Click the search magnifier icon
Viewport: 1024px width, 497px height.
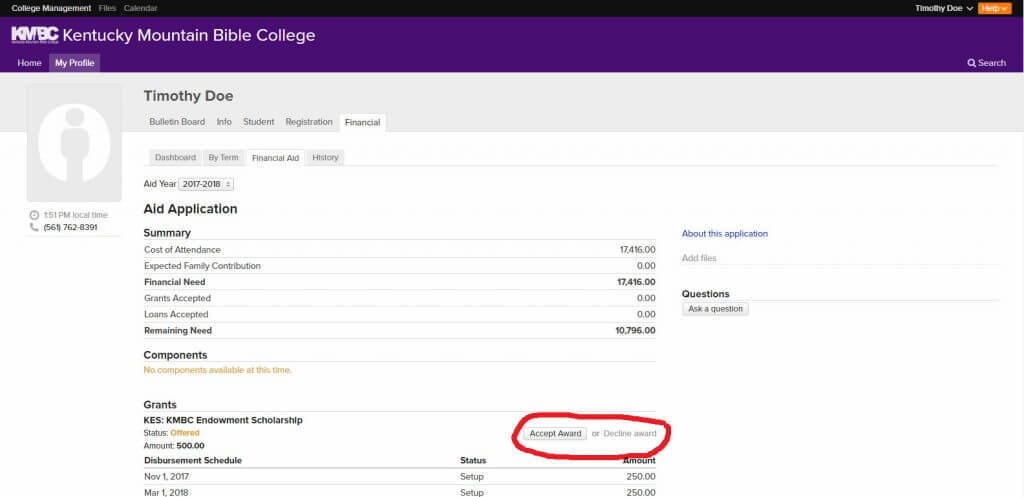tap(971, 63)
